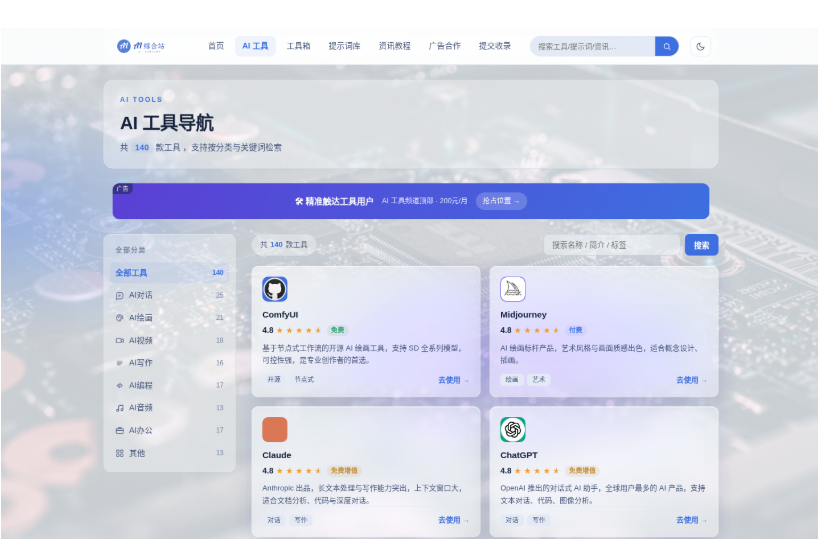This screenshot has height=539, width=818.
Task: Click the 绘画 tag on Midjourney
Action: point(512,379)
